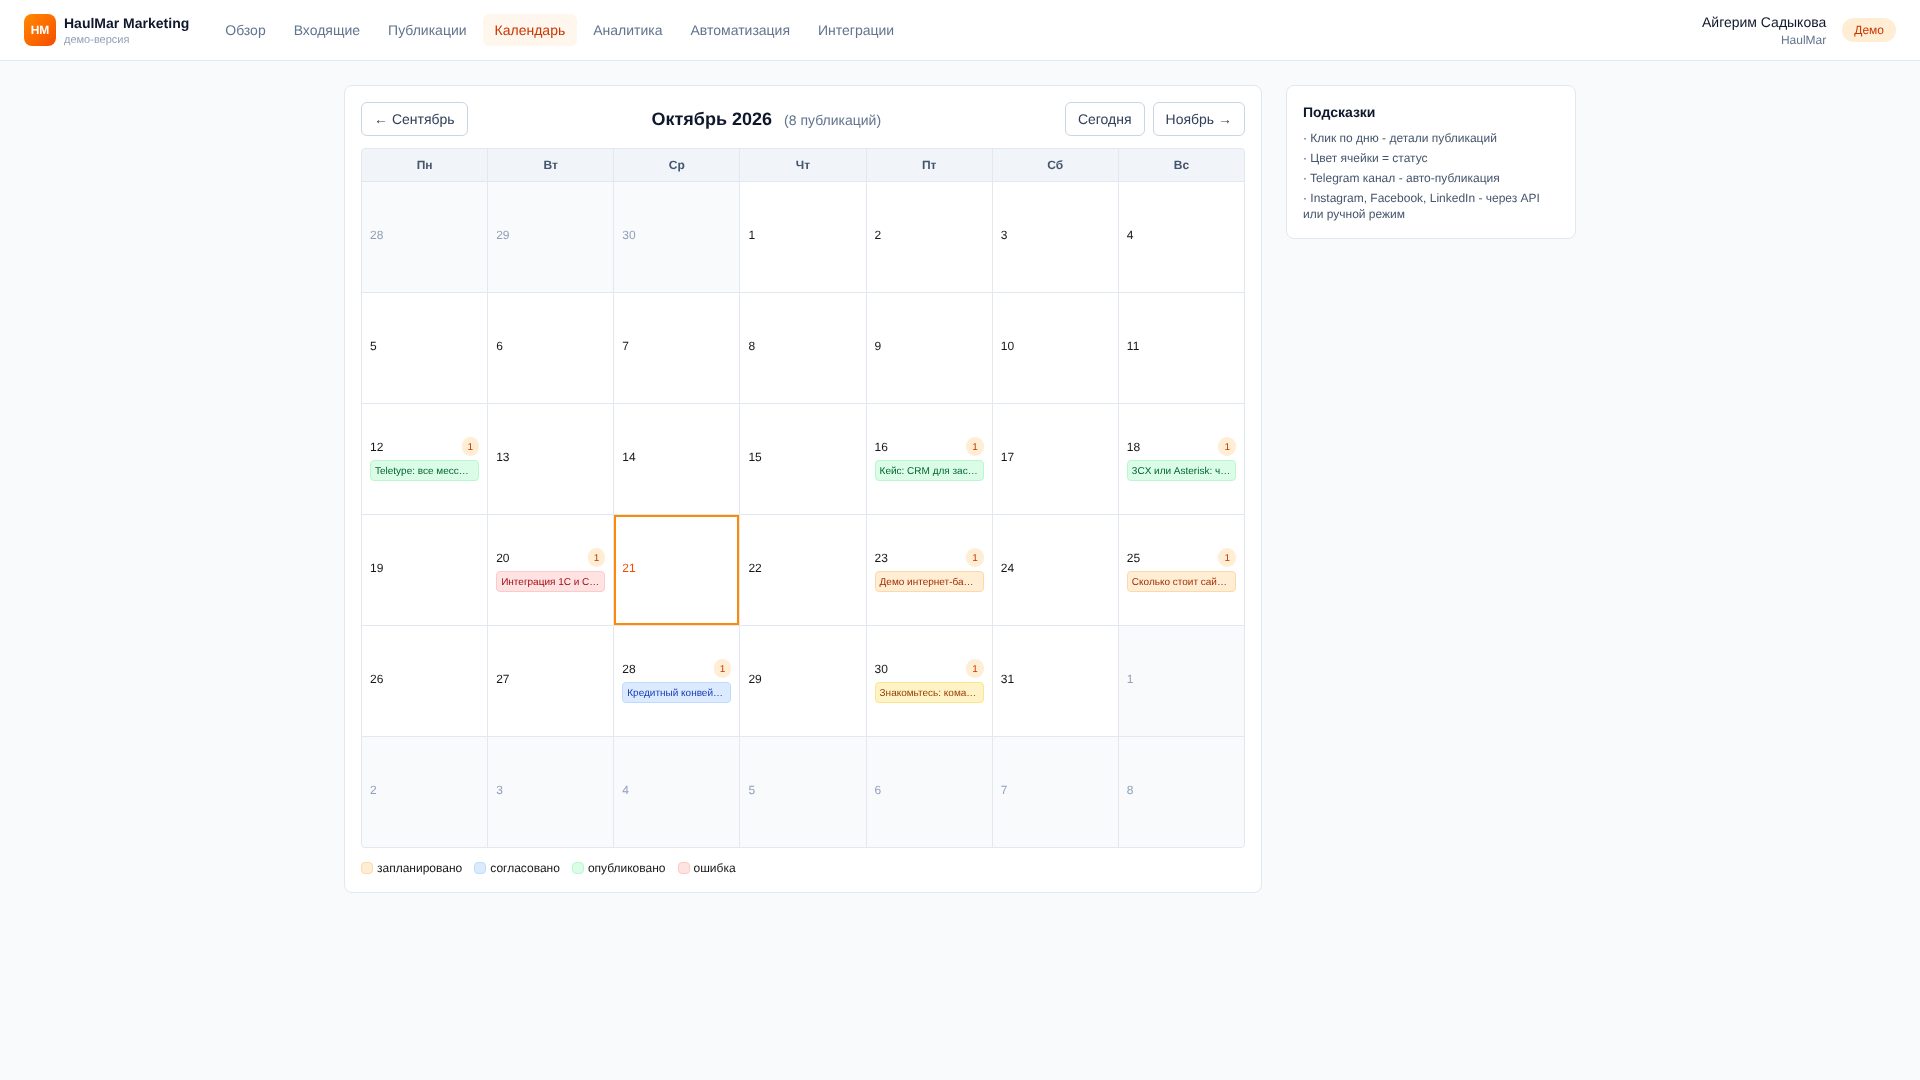Select day 14 in calendar

(676, 459)
